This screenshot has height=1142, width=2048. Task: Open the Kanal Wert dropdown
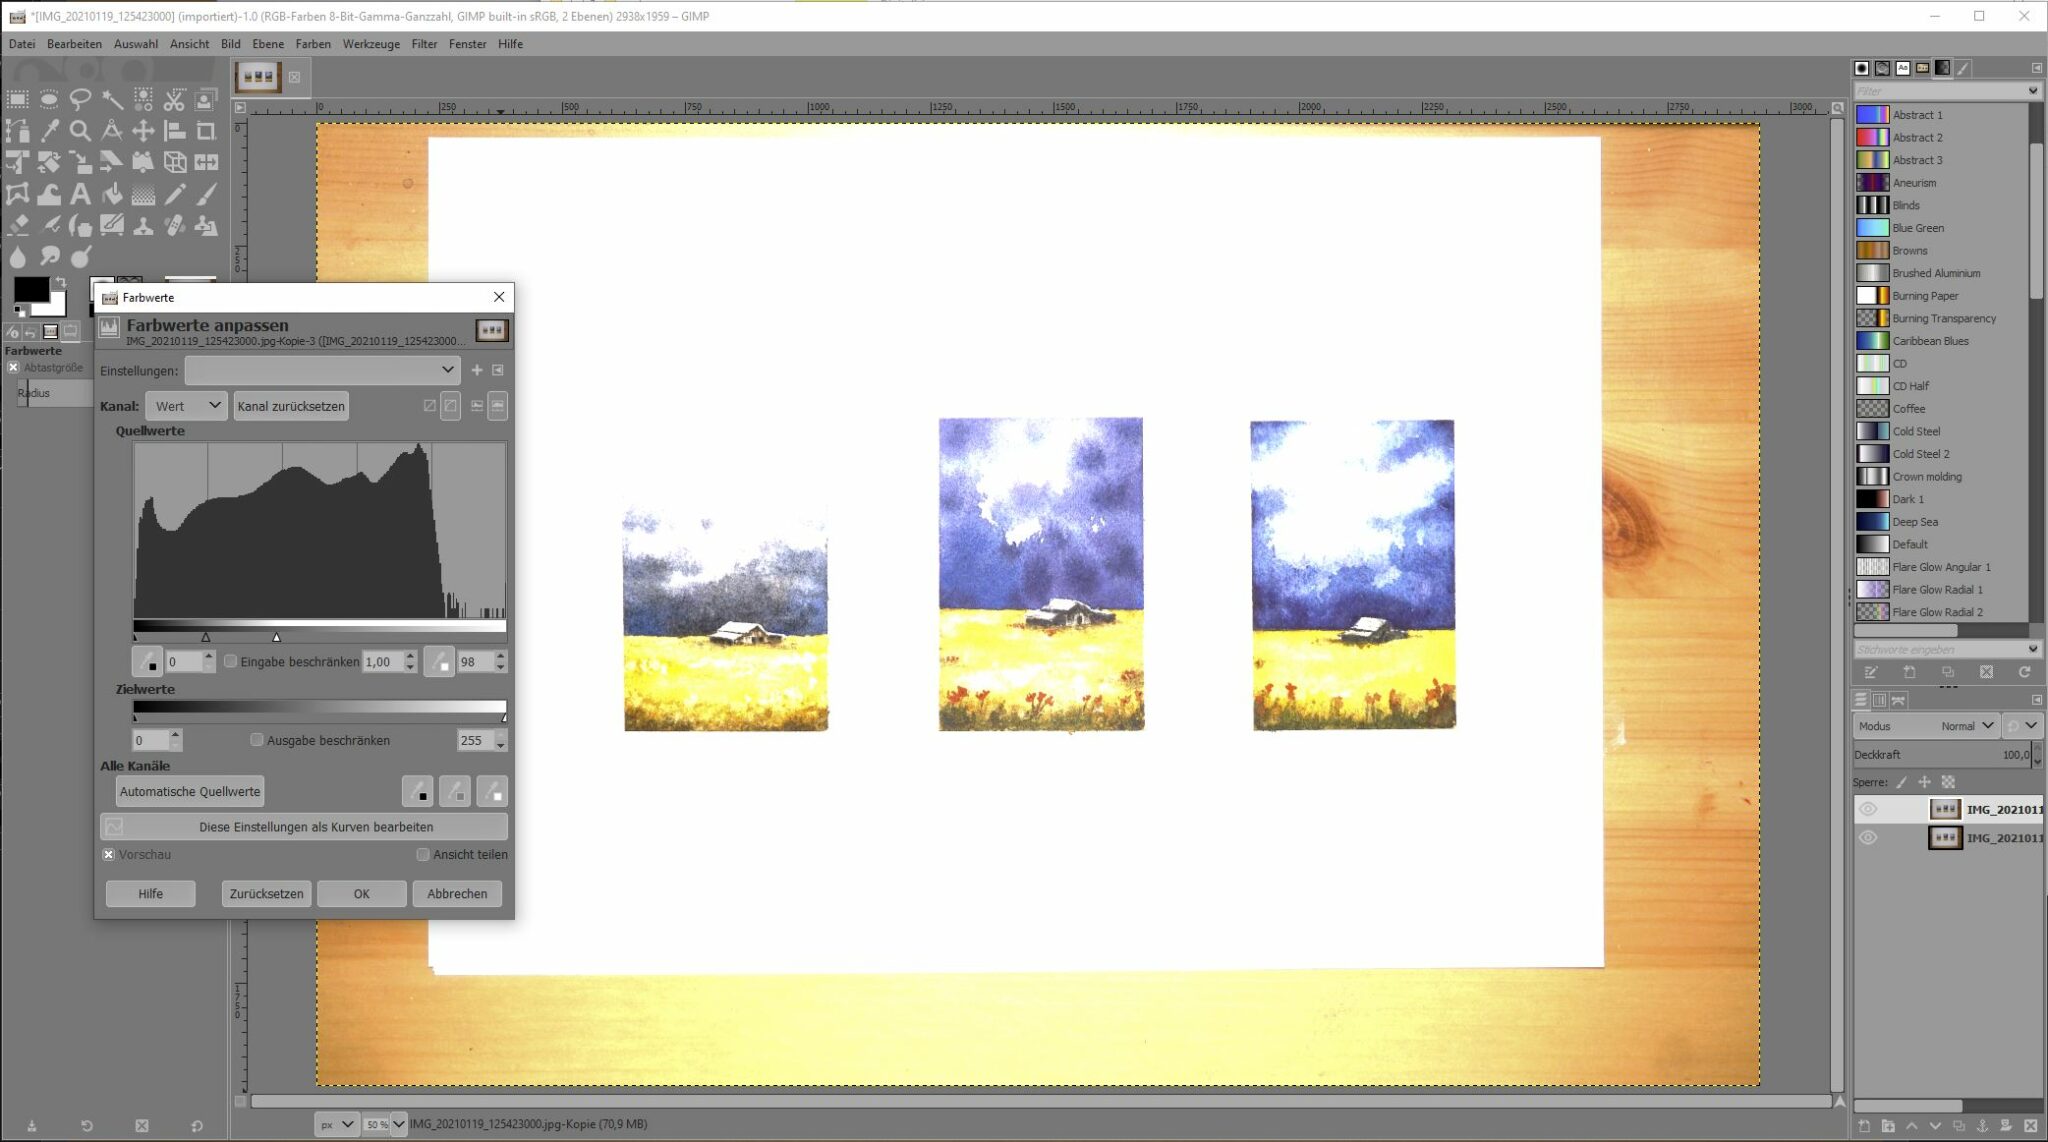tap(186, 406)
